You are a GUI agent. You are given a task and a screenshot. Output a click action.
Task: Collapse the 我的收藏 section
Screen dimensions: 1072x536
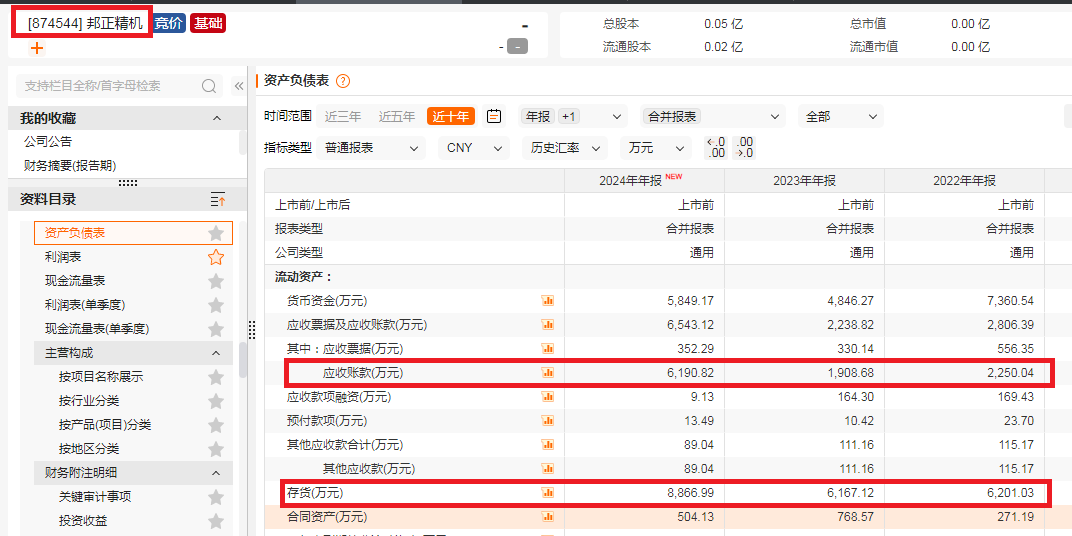click(217, 118)
